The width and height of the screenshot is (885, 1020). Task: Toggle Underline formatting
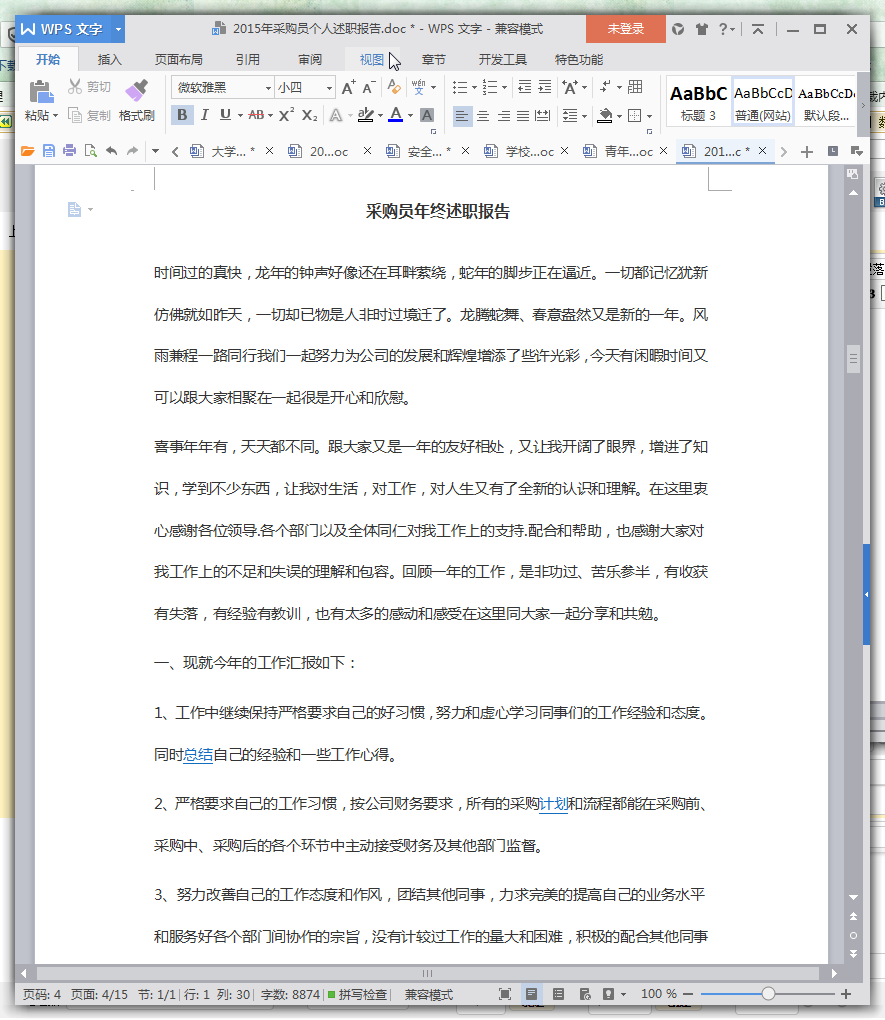[x=225, y=115]
